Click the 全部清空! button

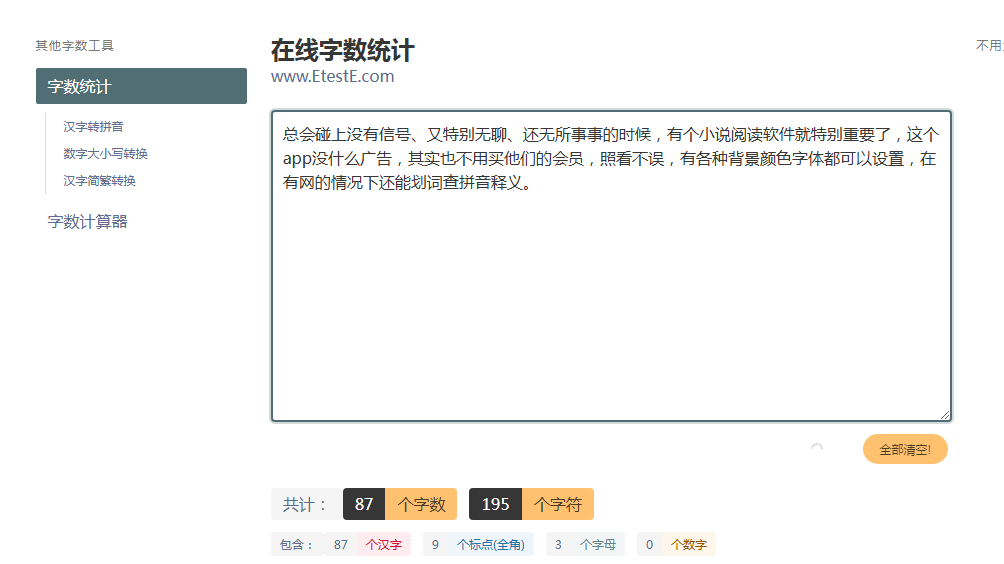[905, 449]
